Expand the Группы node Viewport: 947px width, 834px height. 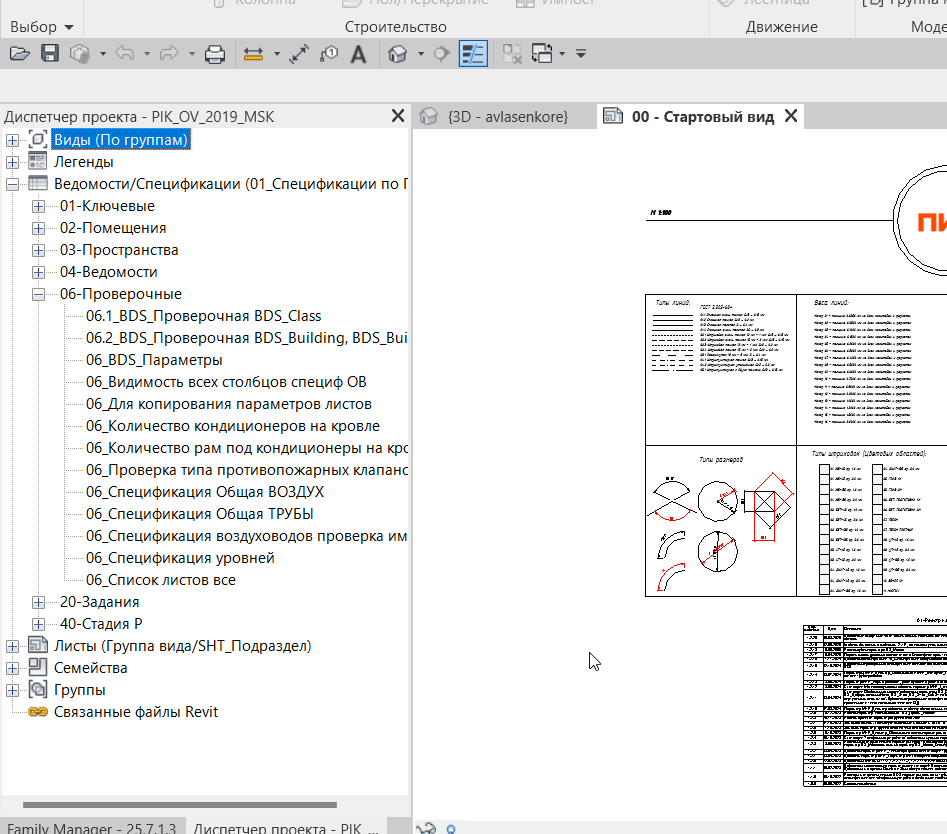12,690
